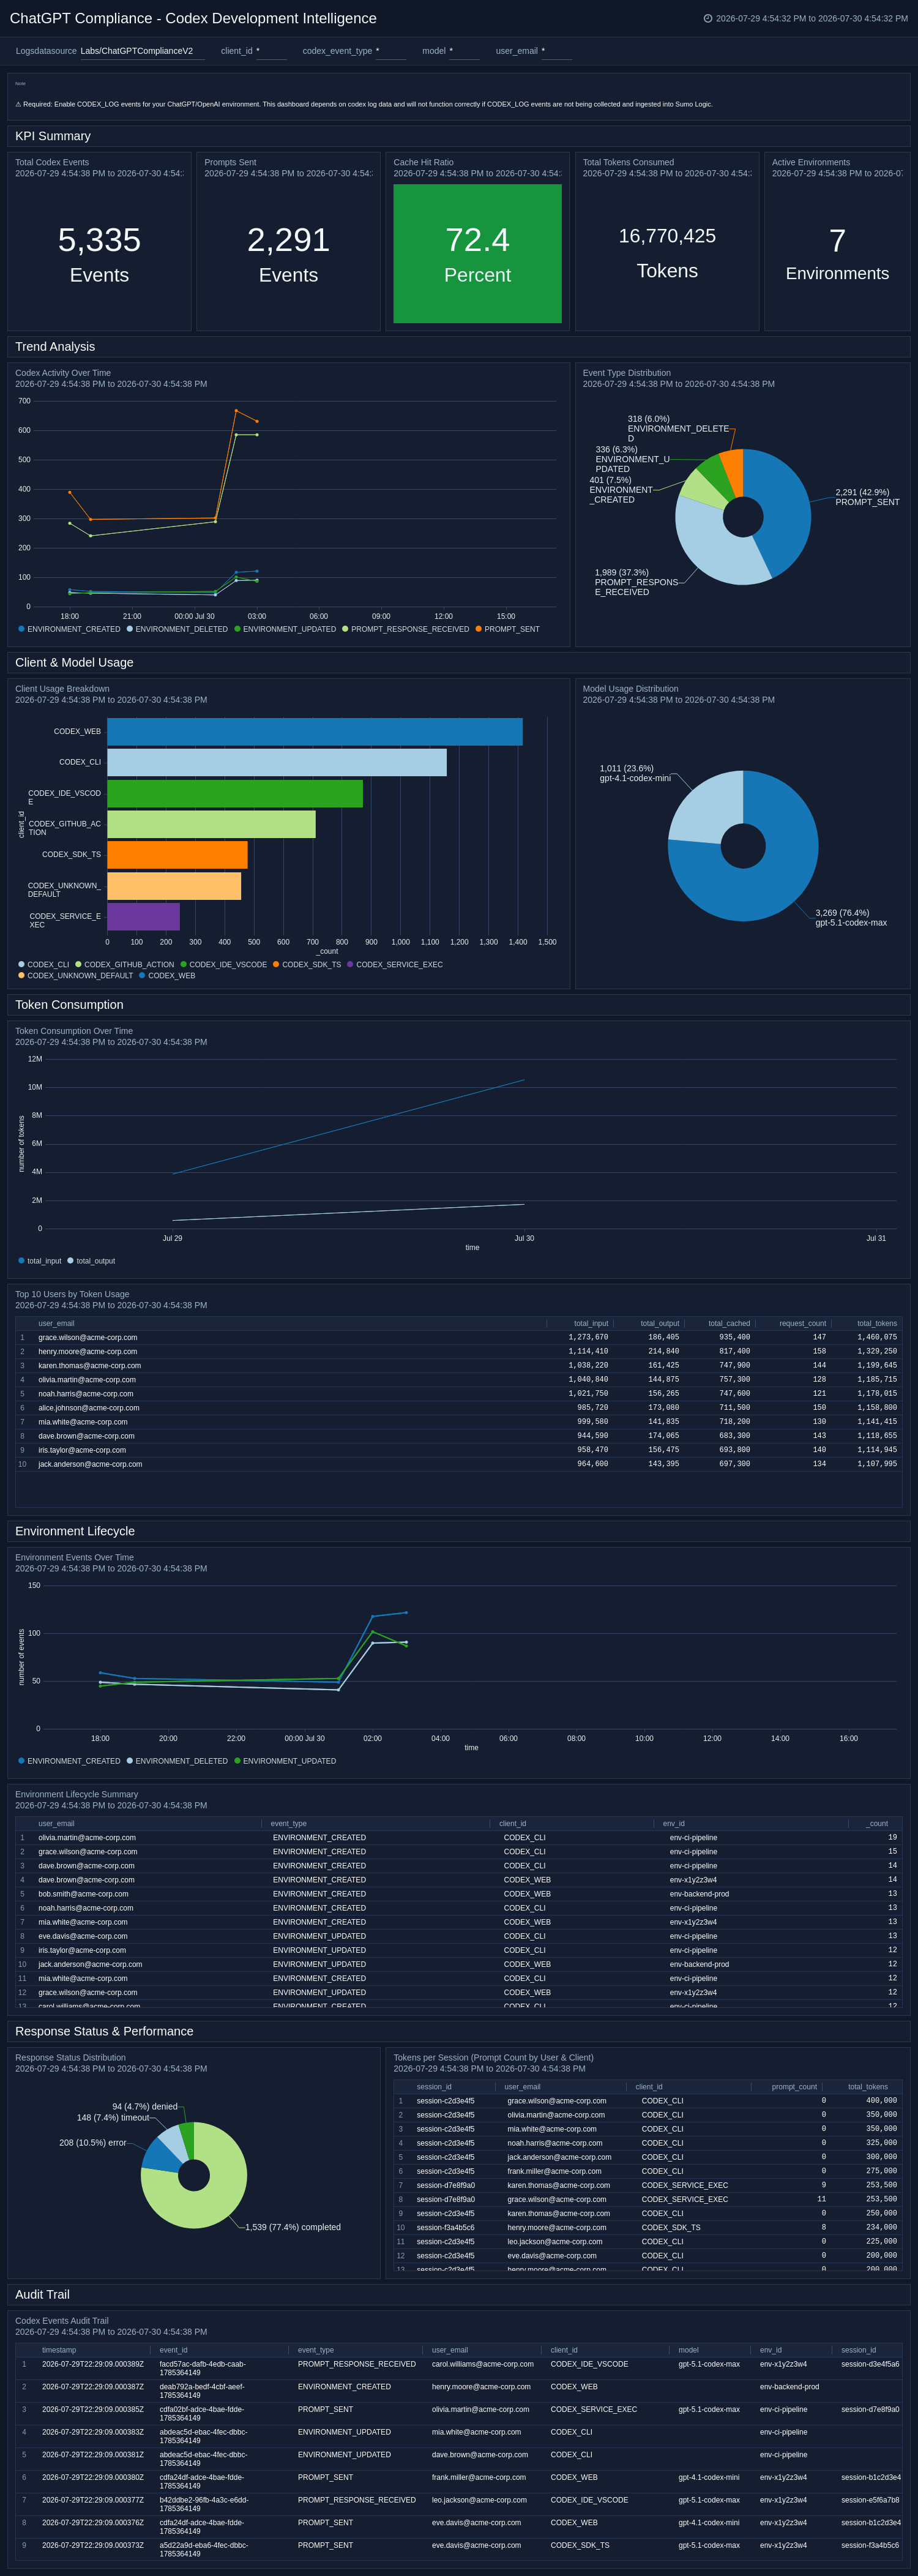Click frank.miller@acme-corp.com in Audit Trail
The width and height of the screenshot is (918, 2576).
click(x=478, y=2477)
